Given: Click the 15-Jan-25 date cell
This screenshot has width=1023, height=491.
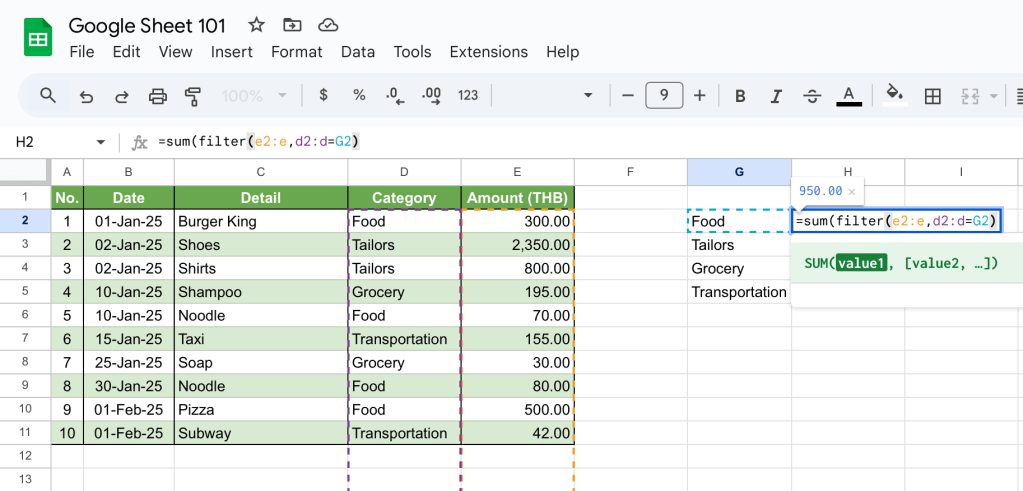Looking at the screenshot, I should 129,339.
